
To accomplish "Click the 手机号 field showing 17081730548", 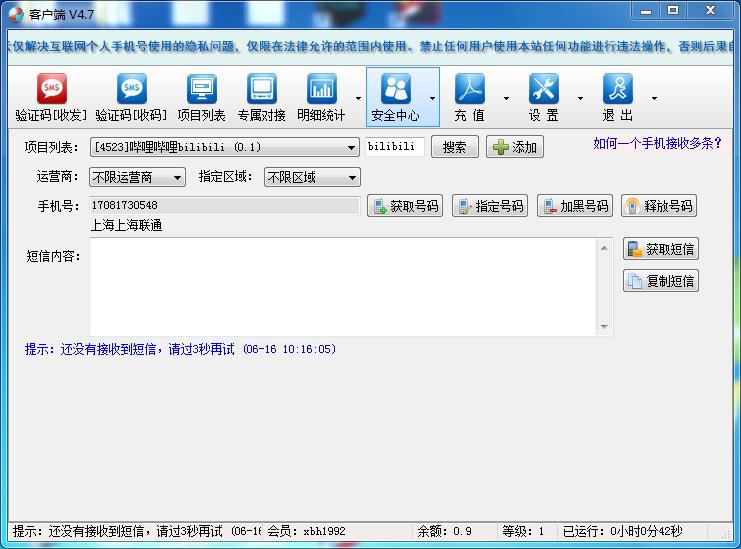I will pos(224,206).
